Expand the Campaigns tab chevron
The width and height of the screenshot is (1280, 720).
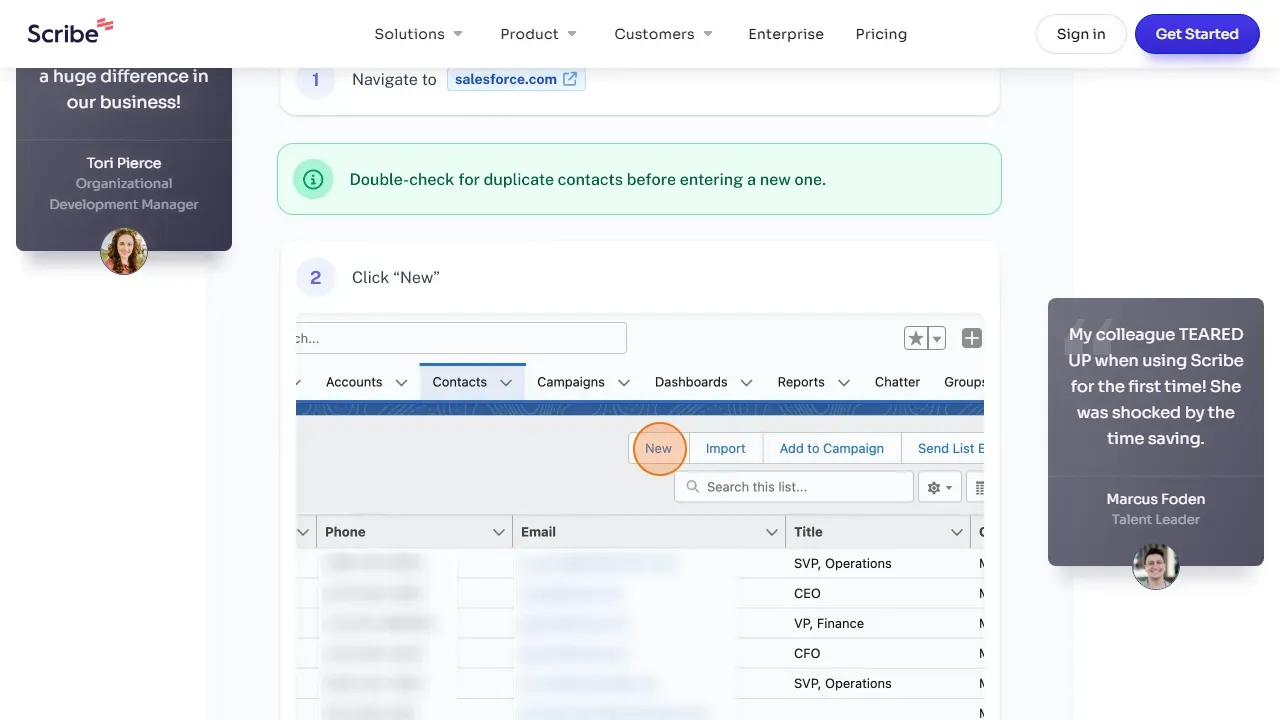(x=624, y=383)
